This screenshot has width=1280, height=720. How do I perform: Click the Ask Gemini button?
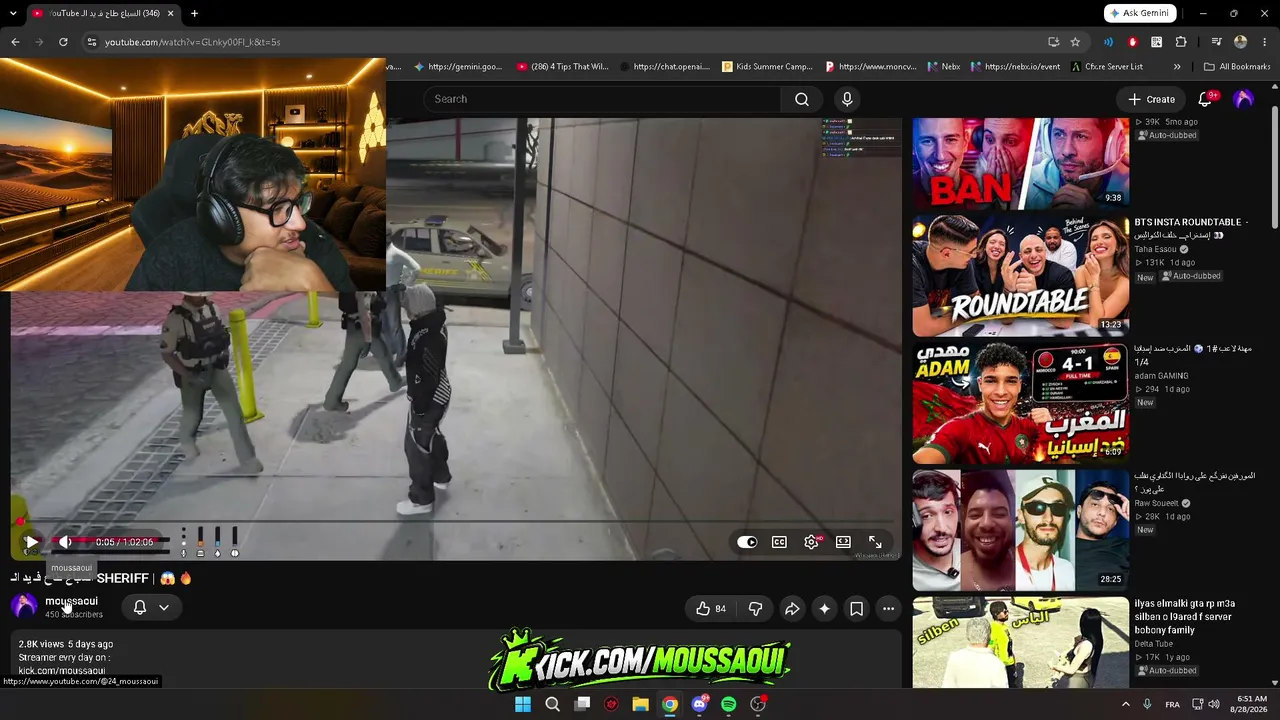[1139, 13]
